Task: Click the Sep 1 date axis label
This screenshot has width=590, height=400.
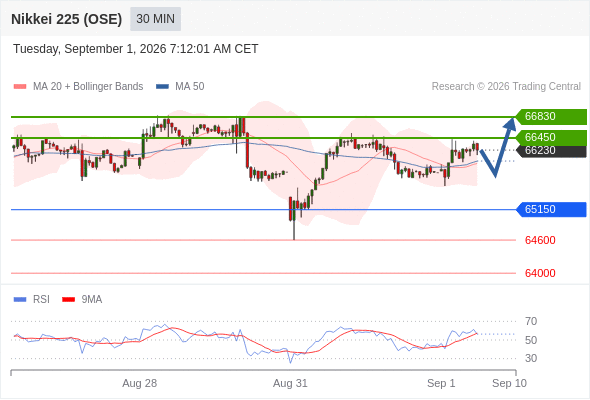Action: (441, 383)
